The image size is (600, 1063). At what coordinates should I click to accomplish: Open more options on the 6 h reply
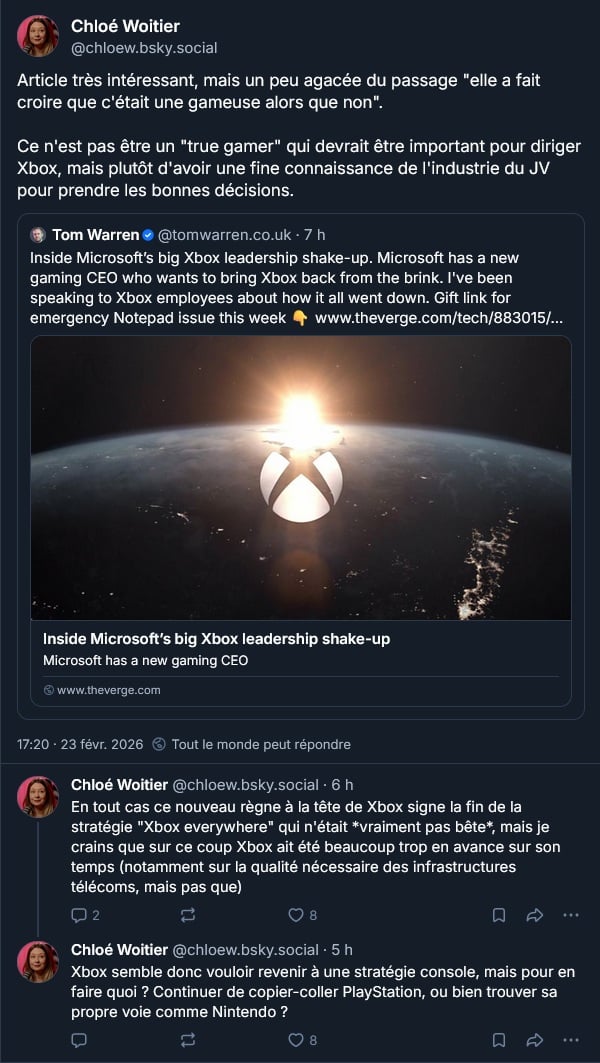(571, 914)
